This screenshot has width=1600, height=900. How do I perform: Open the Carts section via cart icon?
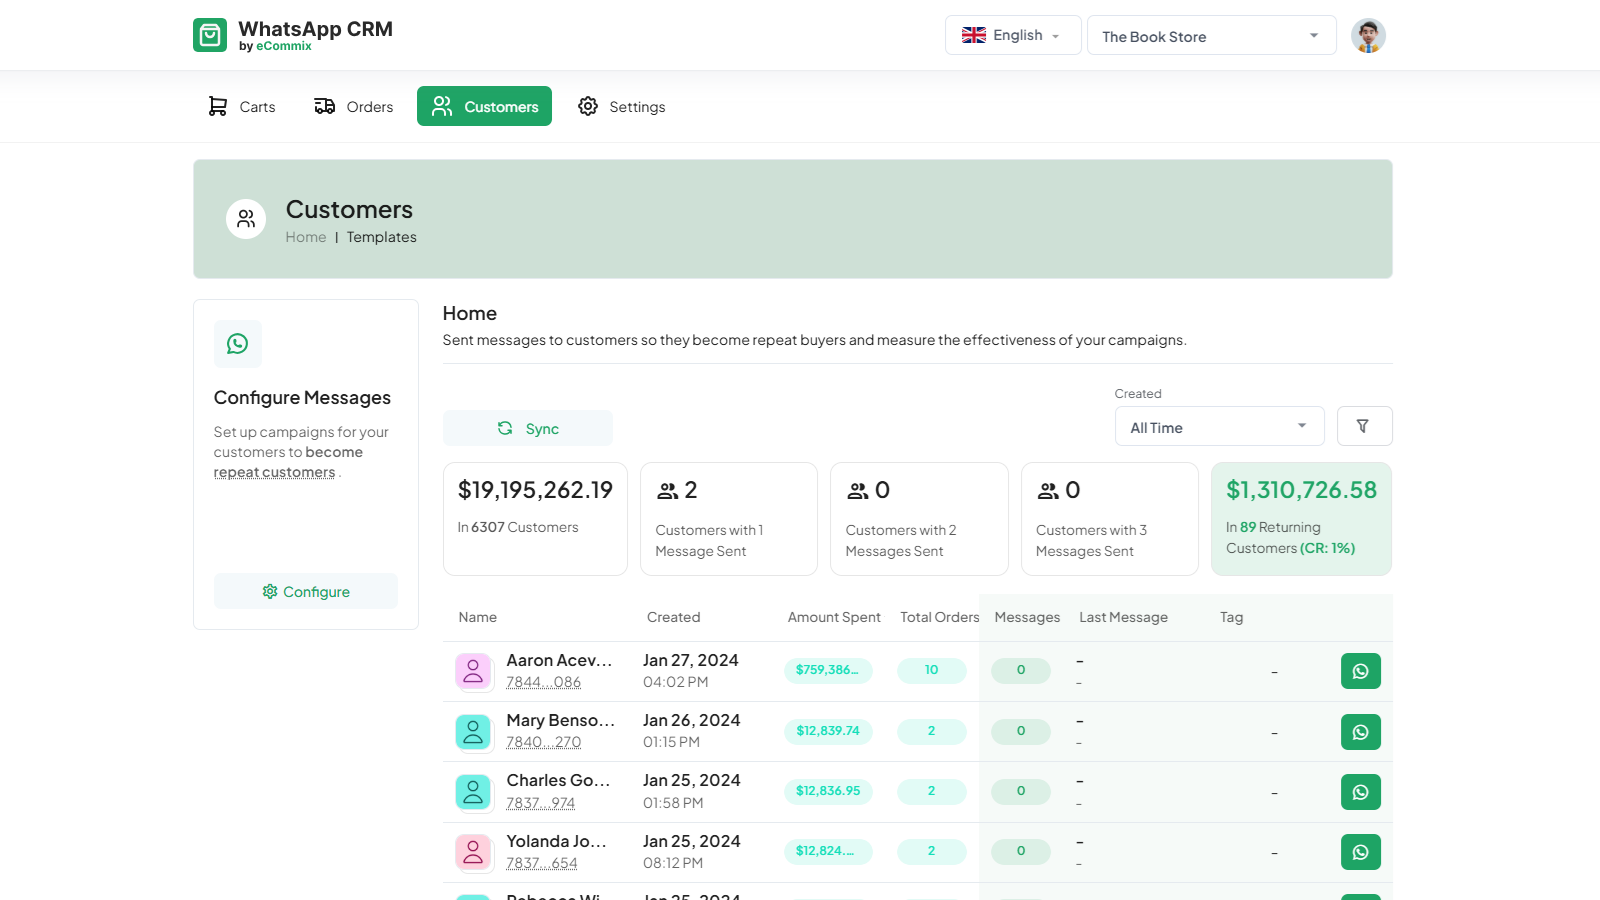coord(217,106)
